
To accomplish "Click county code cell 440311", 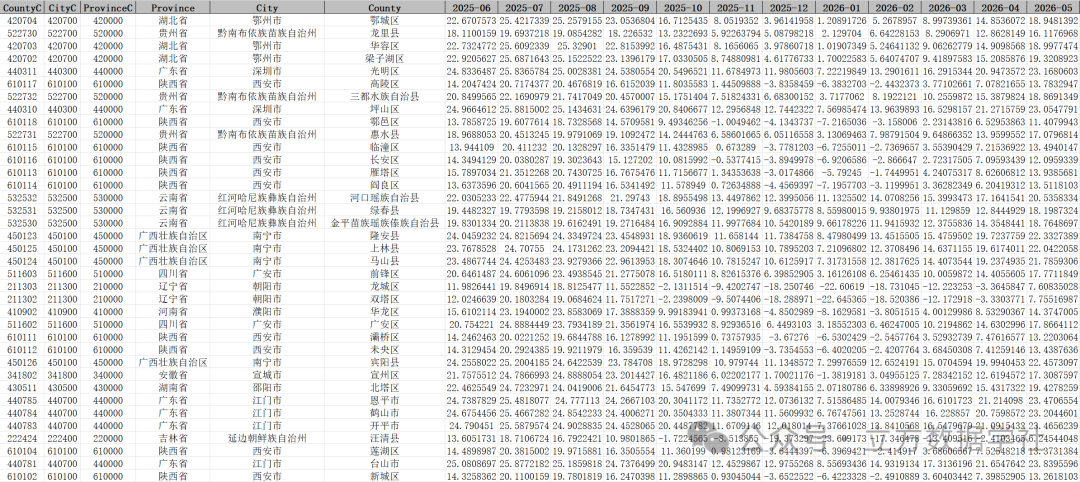I will point(22,71).
